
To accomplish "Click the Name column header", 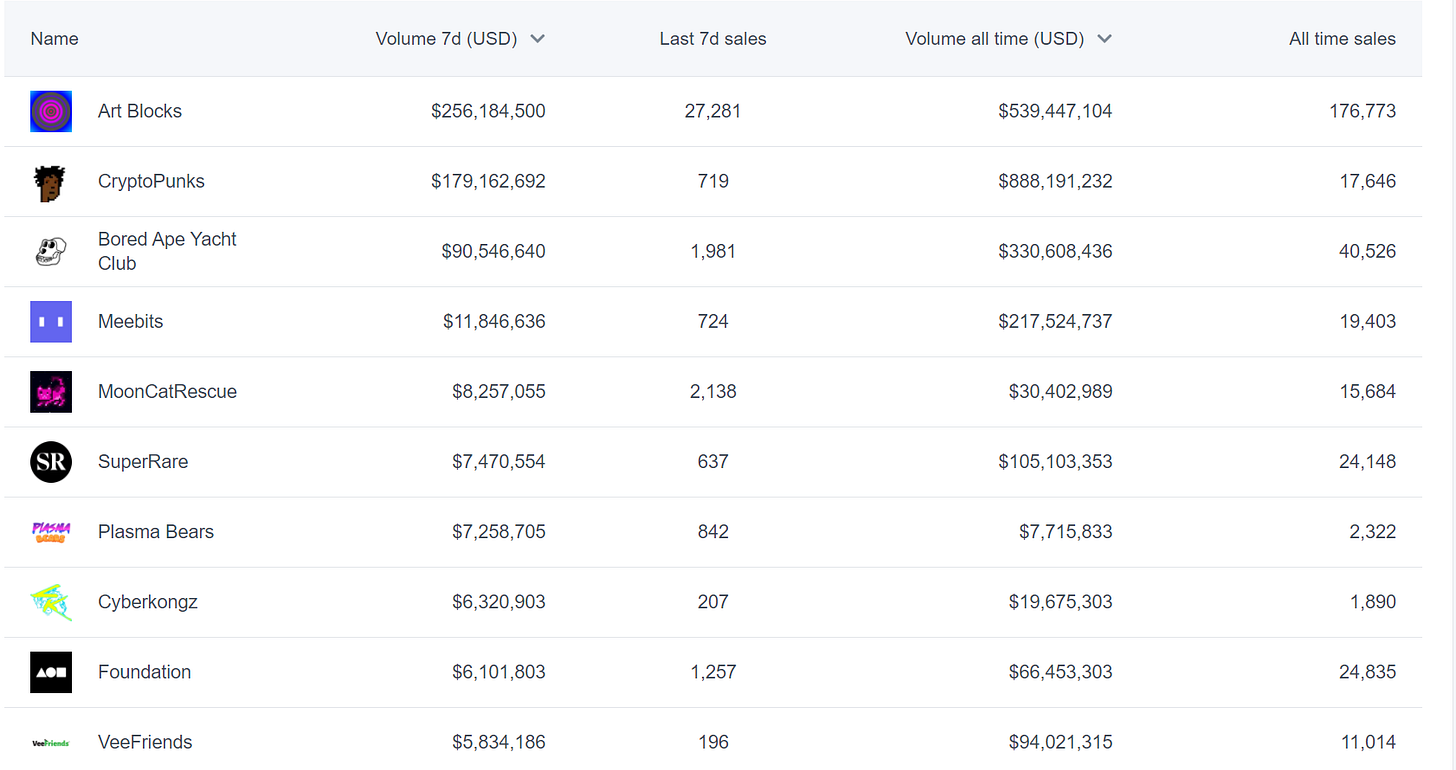I will click(54, 39).
